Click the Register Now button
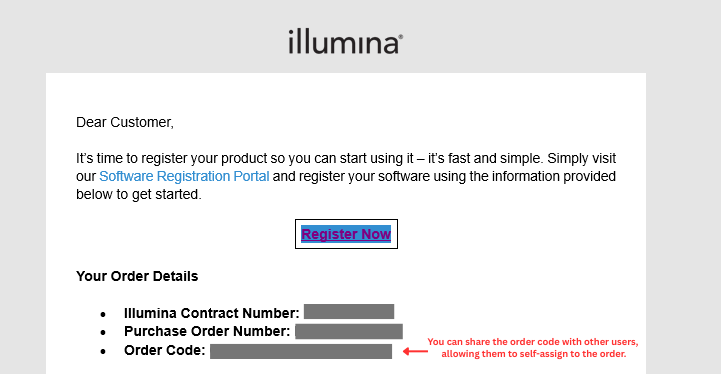The height and width of the screenshot is (374, 721). coord(346,234)
